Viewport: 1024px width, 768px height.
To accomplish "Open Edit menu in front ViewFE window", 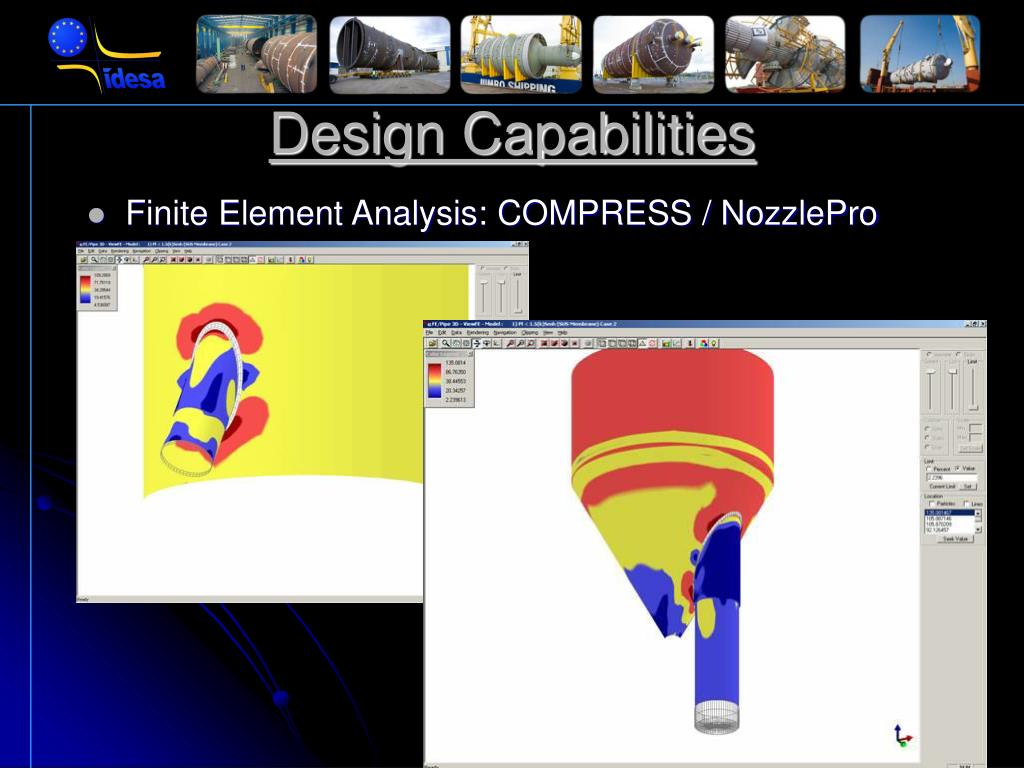I will pos(441,332).
